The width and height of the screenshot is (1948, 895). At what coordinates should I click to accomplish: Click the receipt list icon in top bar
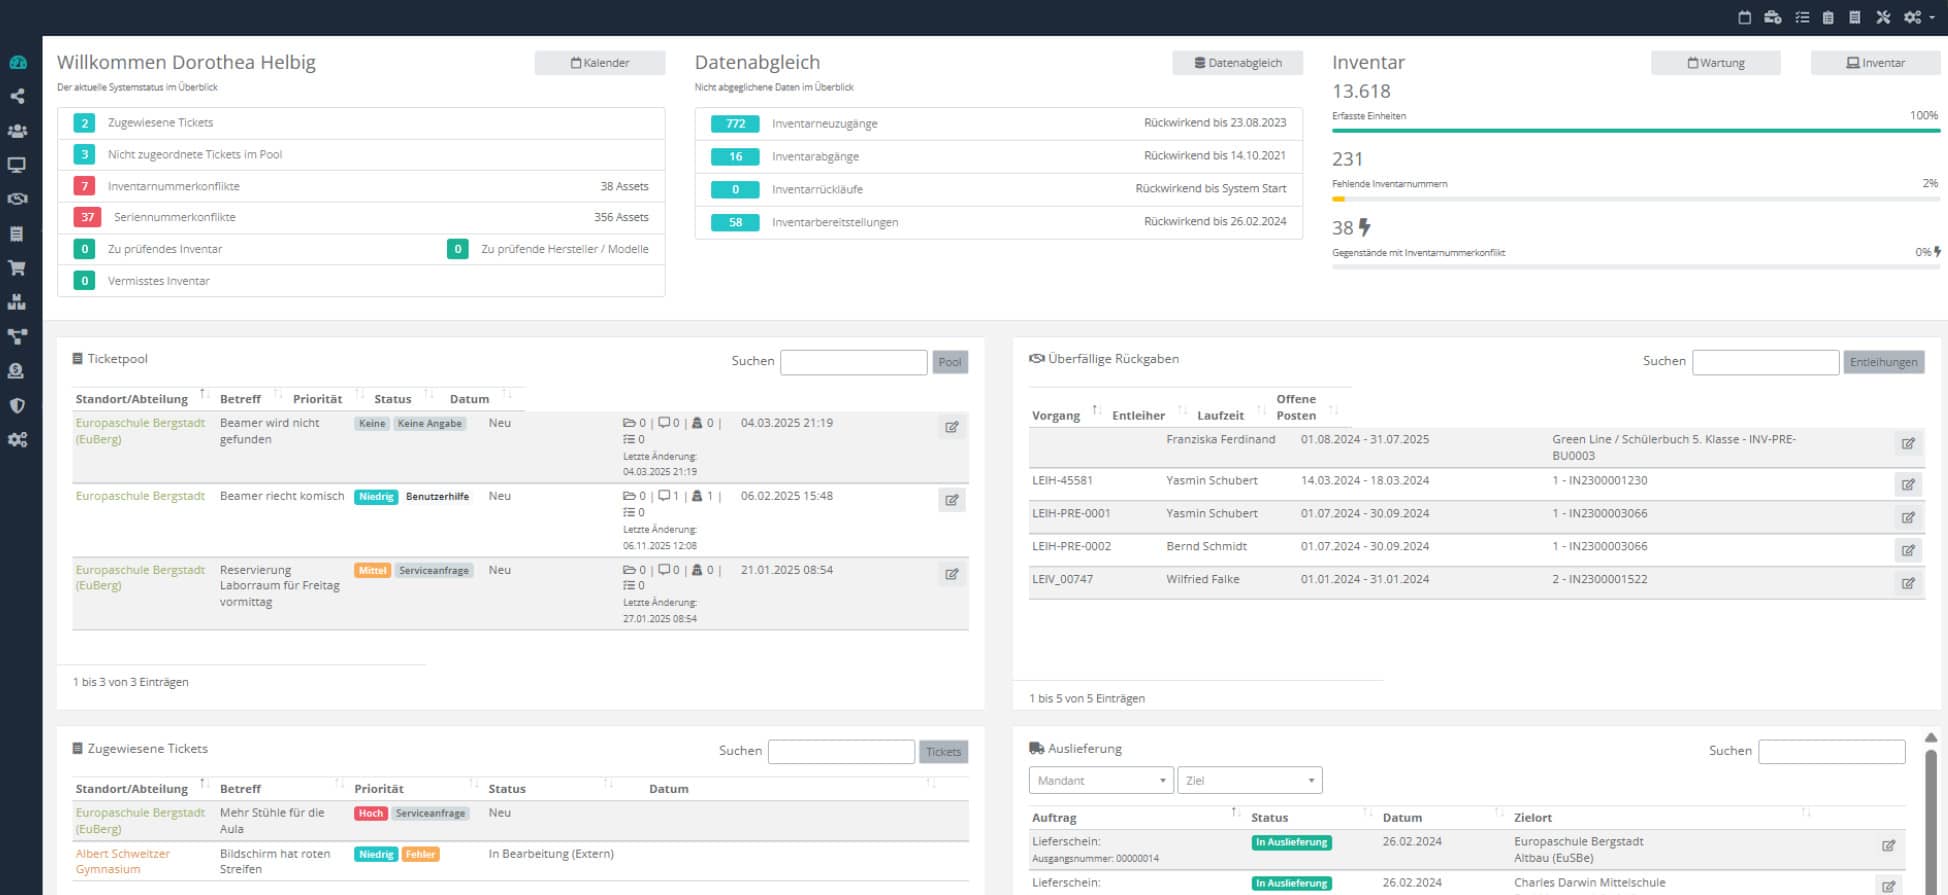[1855, 17]
